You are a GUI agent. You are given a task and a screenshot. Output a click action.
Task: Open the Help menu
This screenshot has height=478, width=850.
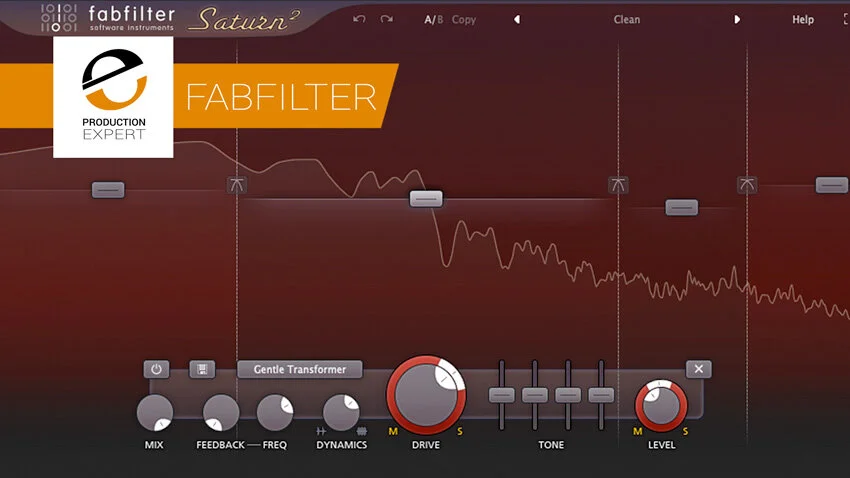tap(803, 20)
